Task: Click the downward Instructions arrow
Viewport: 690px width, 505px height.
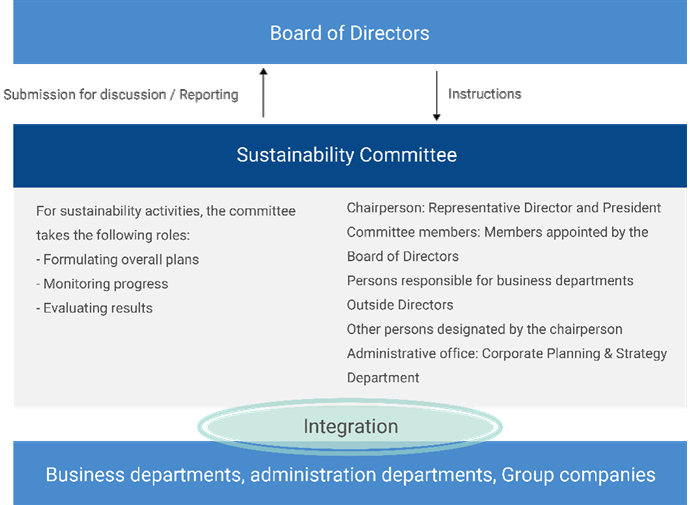Action: 436,94
